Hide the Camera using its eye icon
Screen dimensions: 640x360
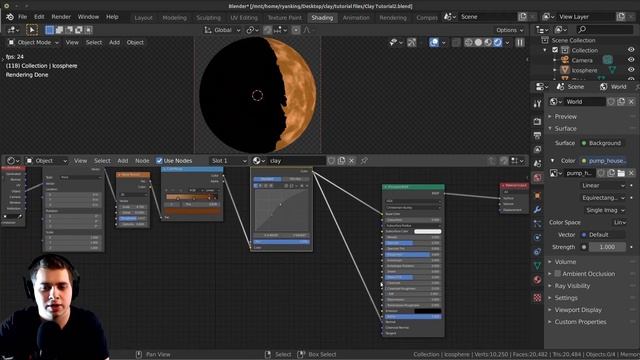[x=631, y=60]
